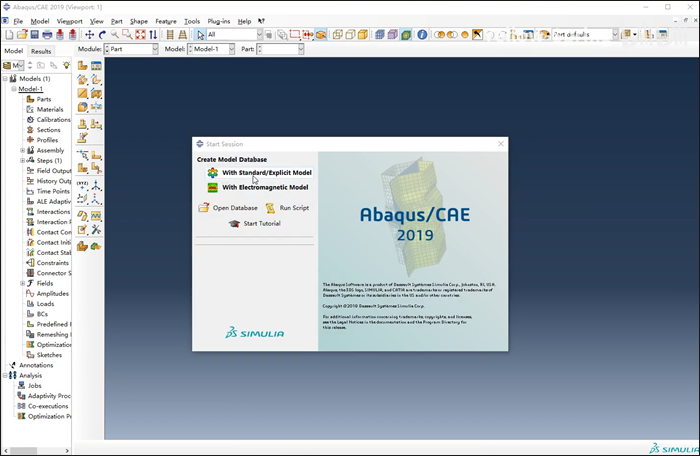
Task: Click the Cycle Views up-down arrows icon
Action: click(153, 34)
